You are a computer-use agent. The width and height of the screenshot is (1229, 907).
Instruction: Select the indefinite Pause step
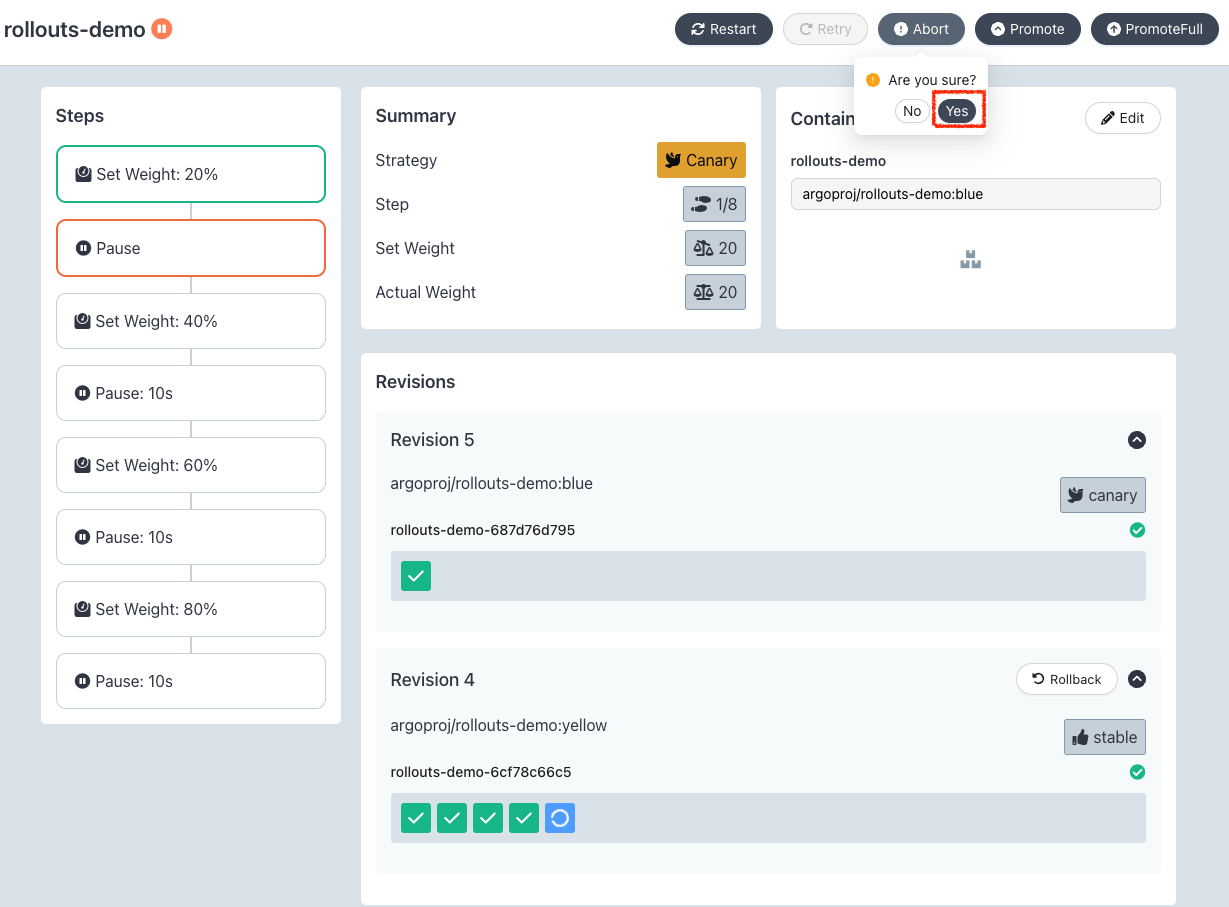pyautogui.click(x=191, y=248)
